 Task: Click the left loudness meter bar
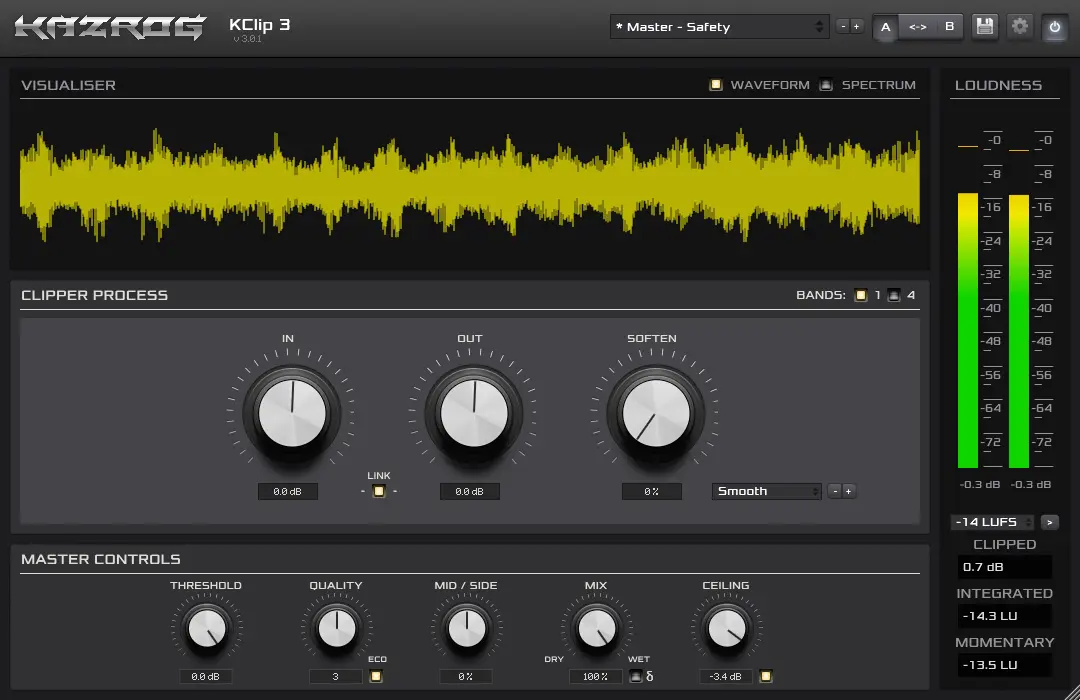click(x=968, y=331)
